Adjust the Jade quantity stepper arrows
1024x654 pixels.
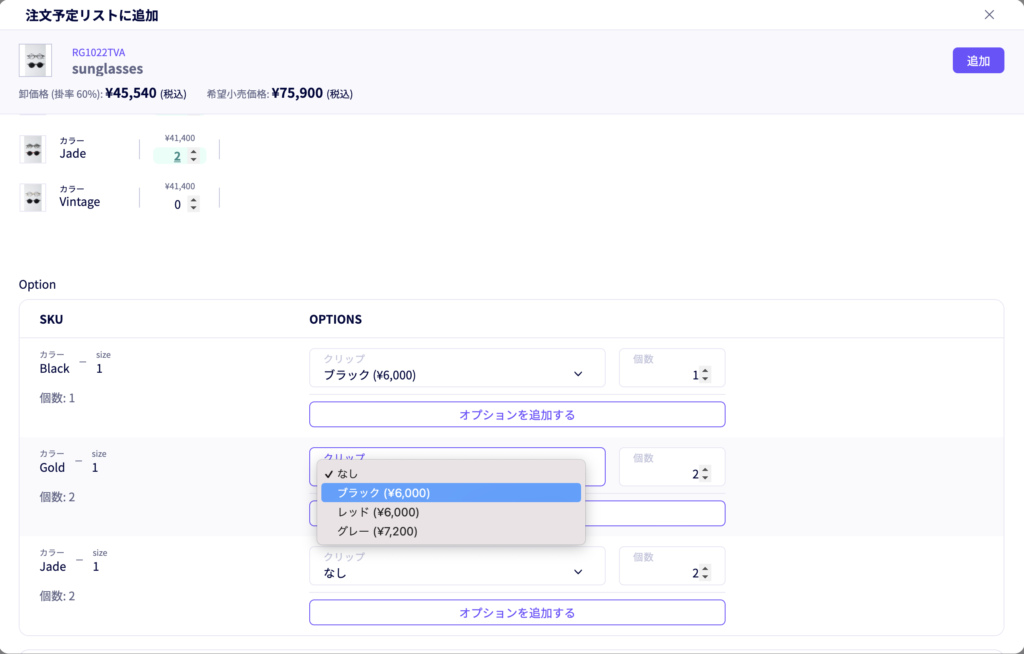193,156
